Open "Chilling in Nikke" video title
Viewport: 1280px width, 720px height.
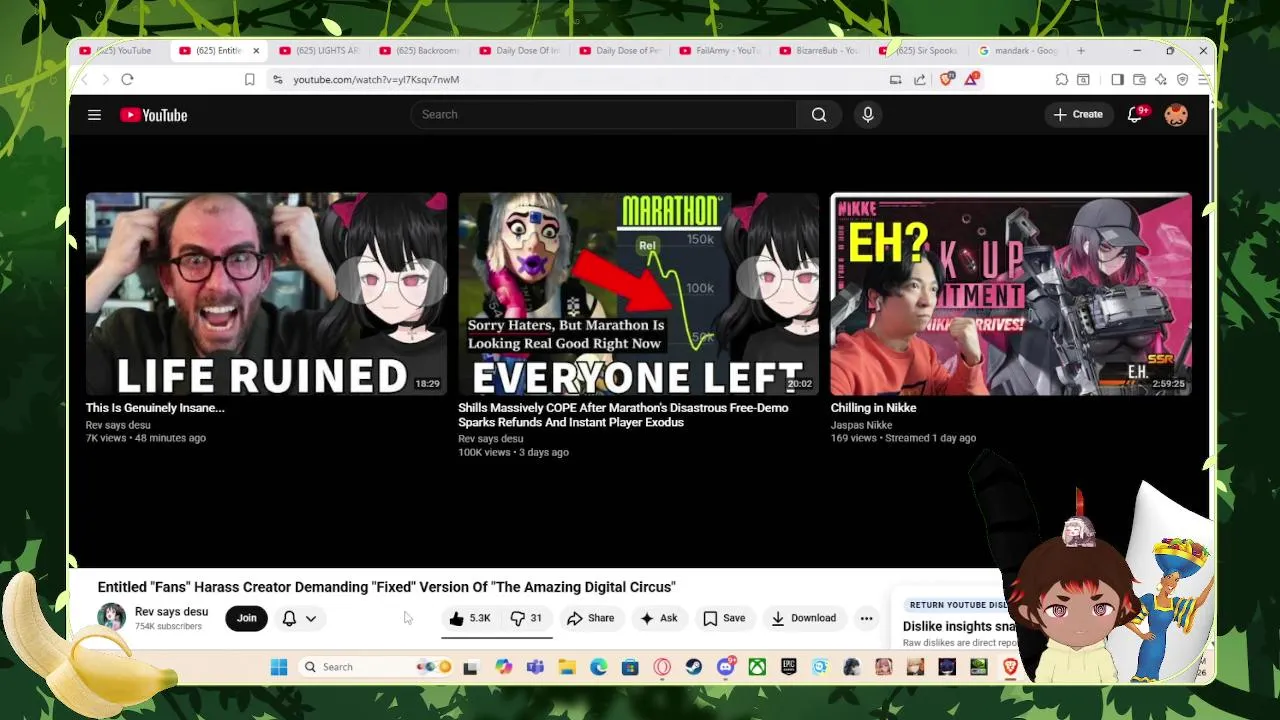coord(873,408)
